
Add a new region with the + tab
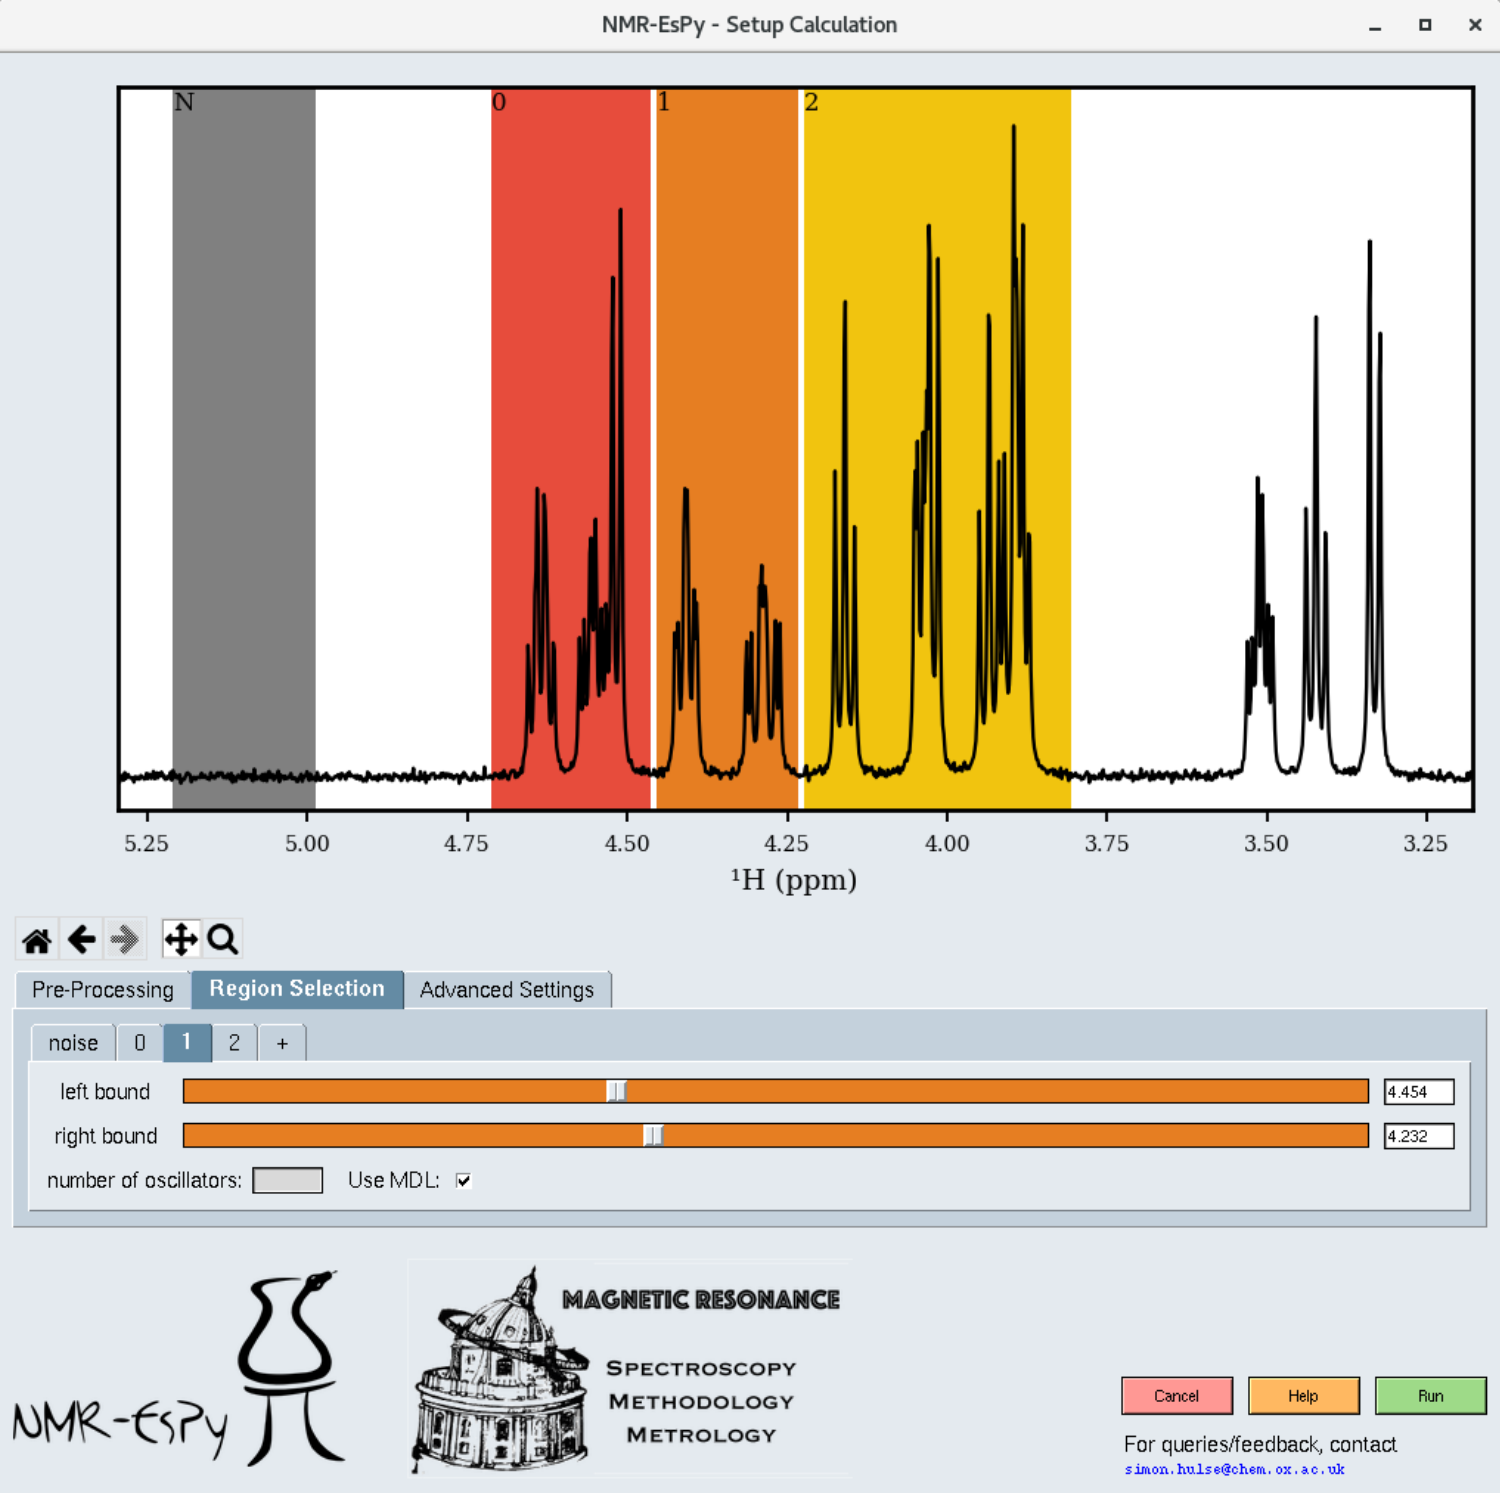(x=282, y=1043)
